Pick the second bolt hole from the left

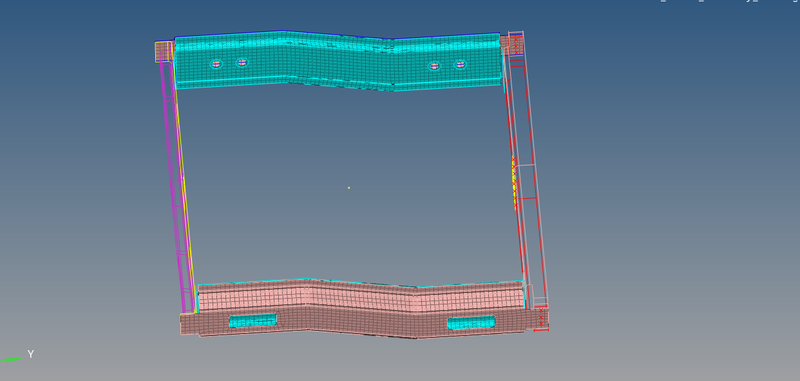242,63
